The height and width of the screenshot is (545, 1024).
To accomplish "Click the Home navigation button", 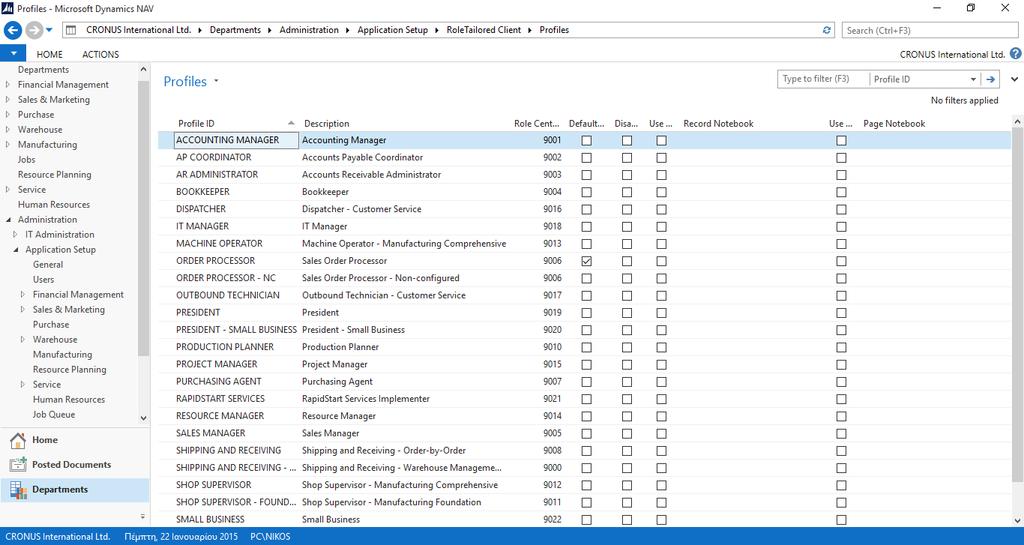I will click(x=75, y=441).
